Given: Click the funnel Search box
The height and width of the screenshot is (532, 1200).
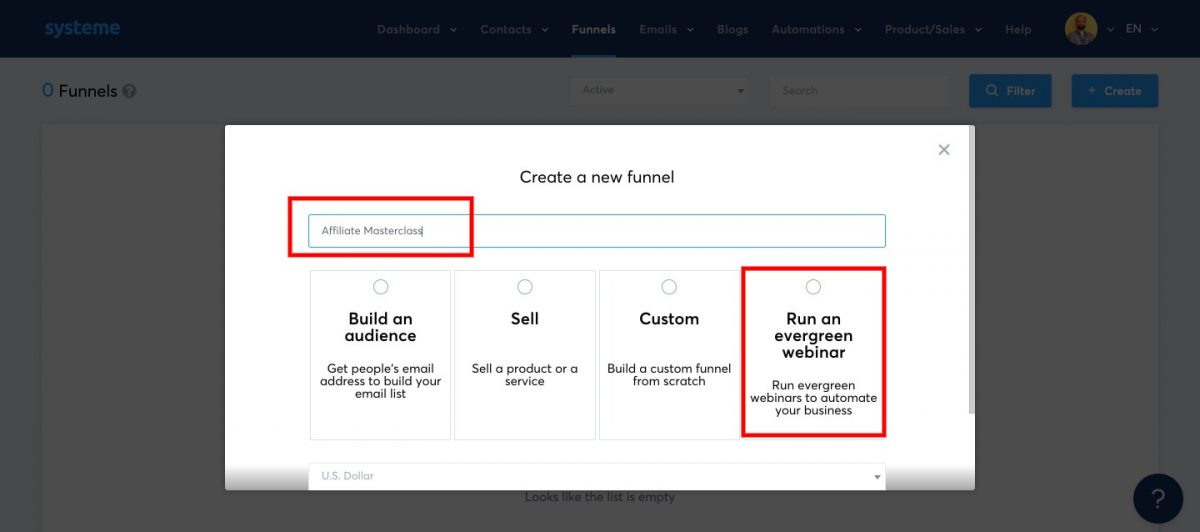Looking at the screenshot, I should point(858,91).
